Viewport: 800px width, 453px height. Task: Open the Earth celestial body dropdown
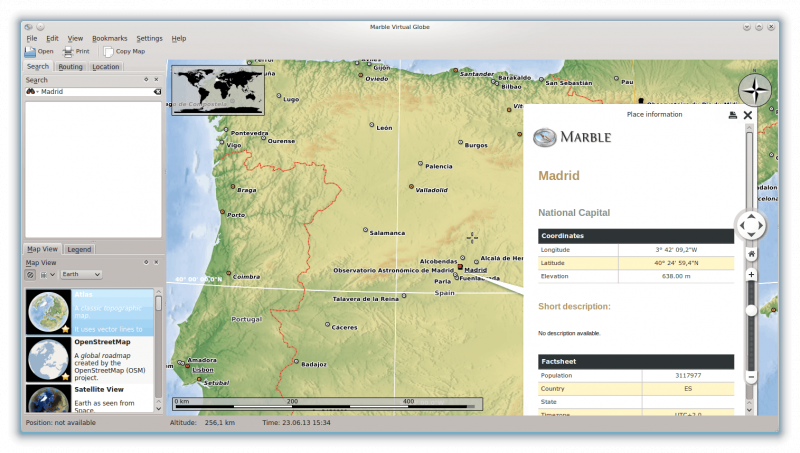pos(81,274)
